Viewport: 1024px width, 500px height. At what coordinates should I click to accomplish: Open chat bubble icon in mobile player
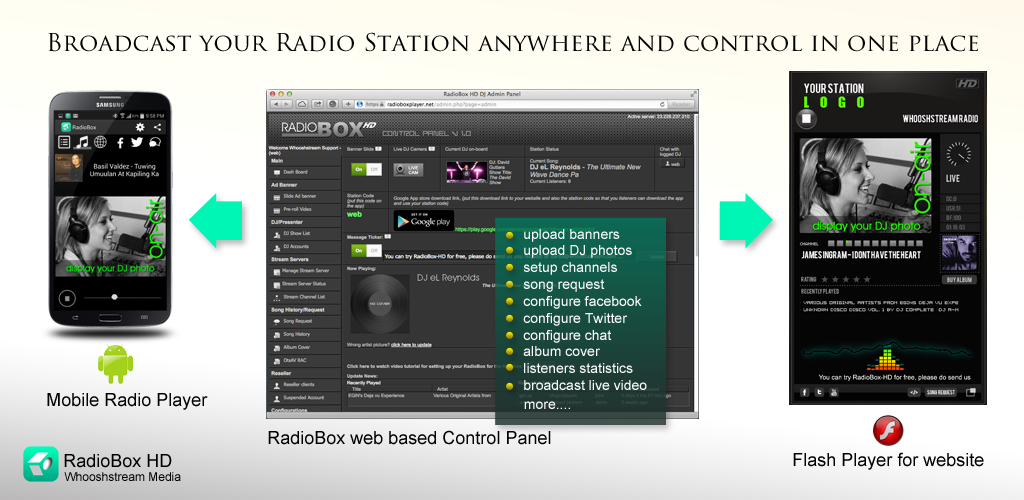[x=155, y=142]
